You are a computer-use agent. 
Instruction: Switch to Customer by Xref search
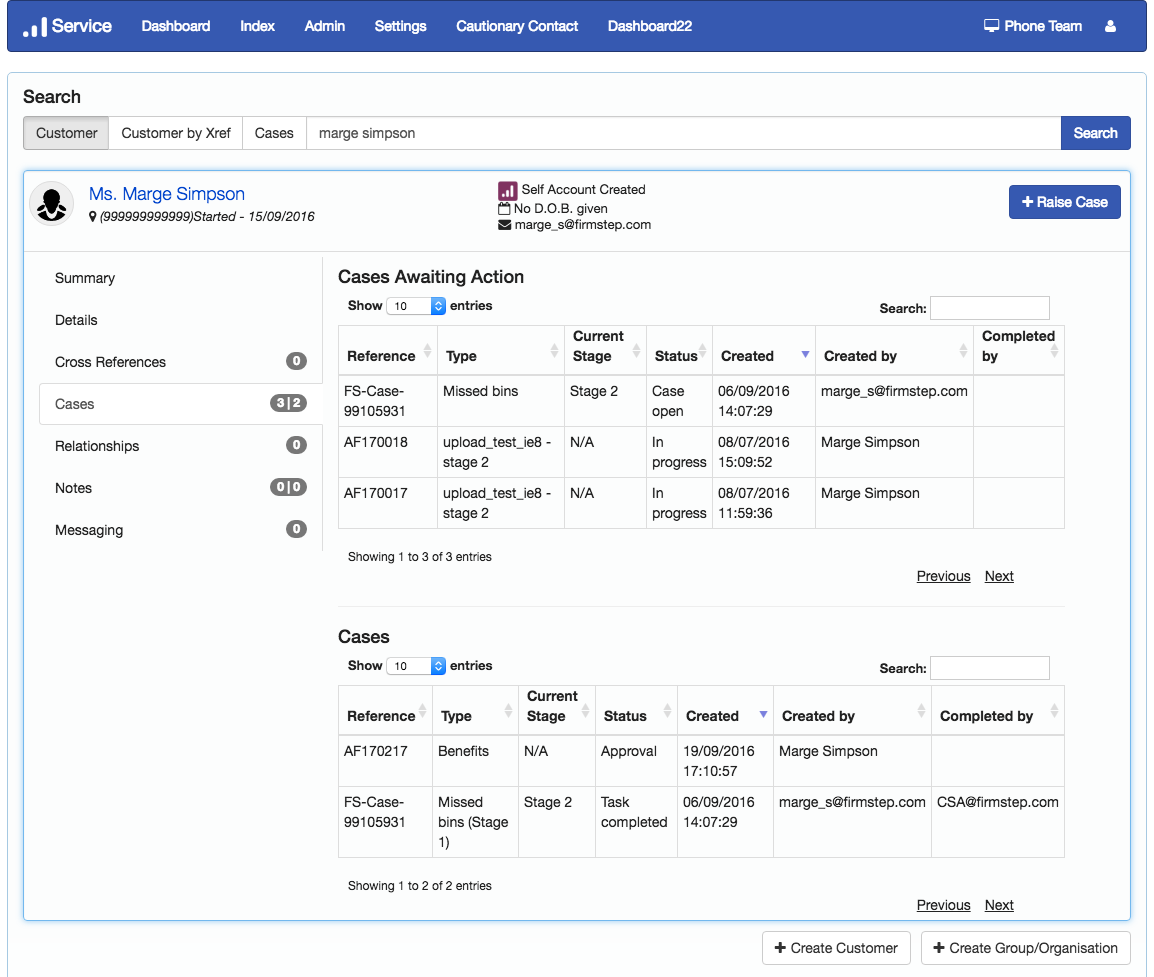176,133
